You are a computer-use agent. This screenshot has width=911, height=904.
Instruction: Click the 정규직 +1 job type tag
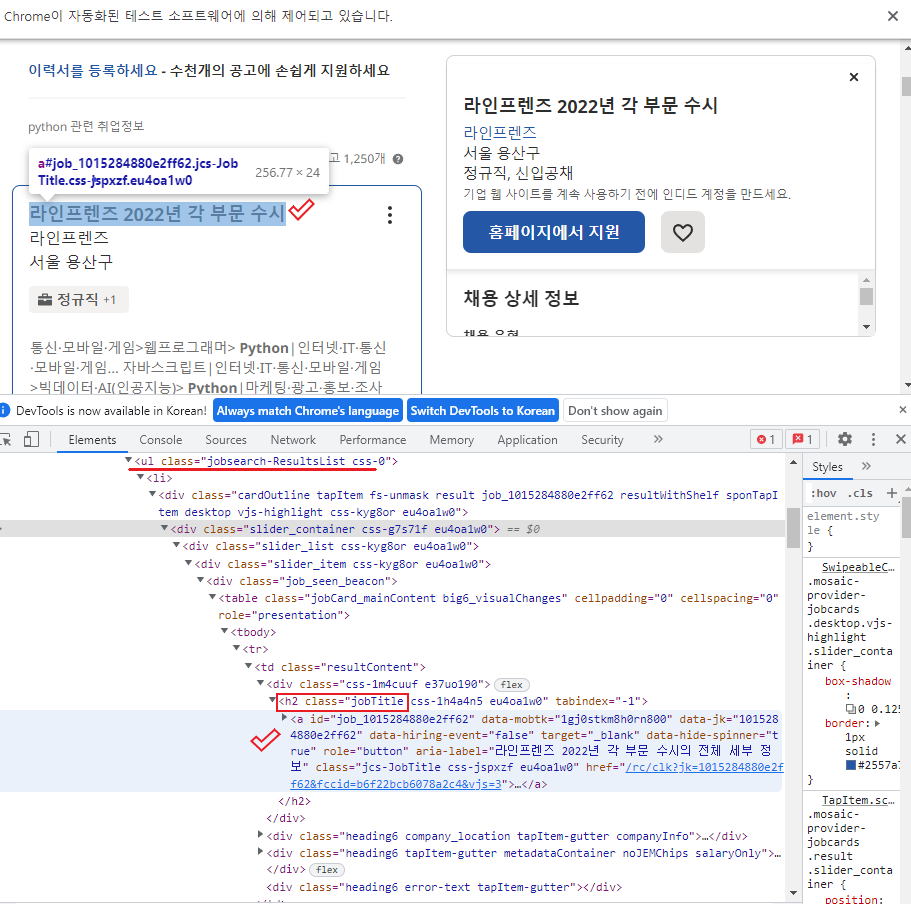coord(78,300)
